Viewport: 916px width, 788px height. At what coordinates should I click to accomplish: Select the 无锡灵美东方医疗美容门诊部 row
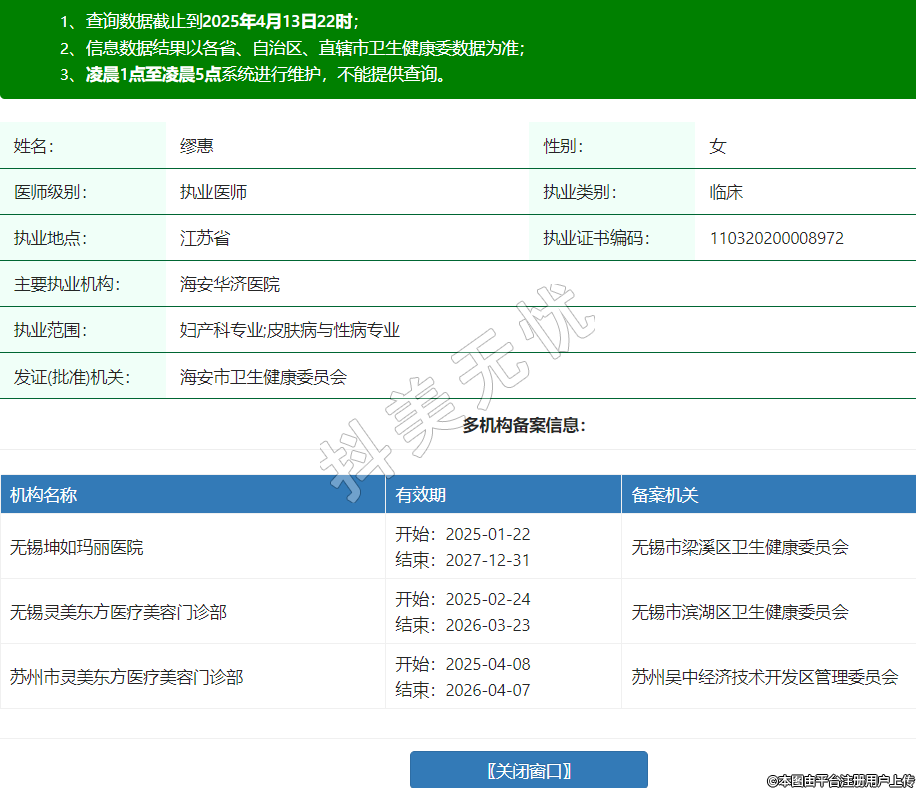pyautogui.click(x=118, y=611)
